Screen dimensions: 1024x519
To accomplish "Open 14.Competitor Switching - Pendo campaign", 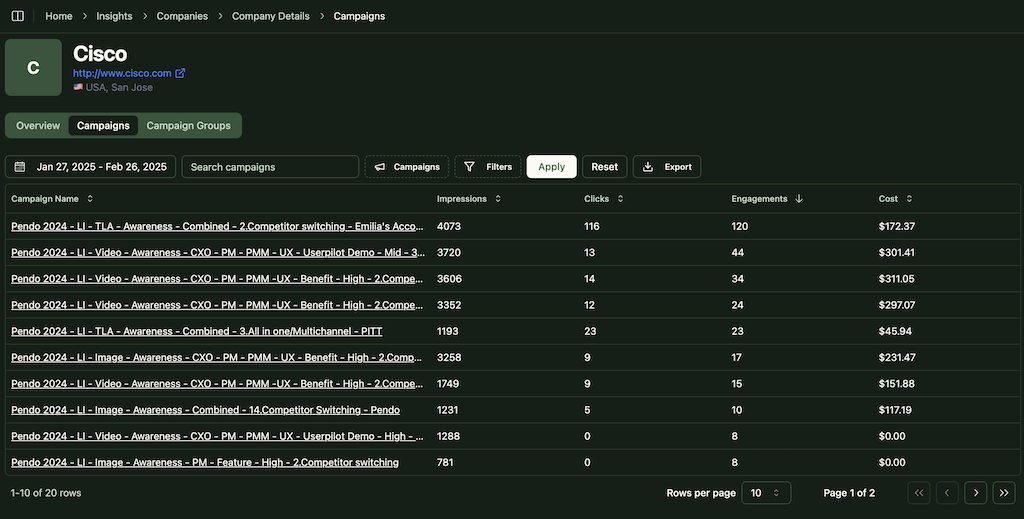I will coord(205,410).
